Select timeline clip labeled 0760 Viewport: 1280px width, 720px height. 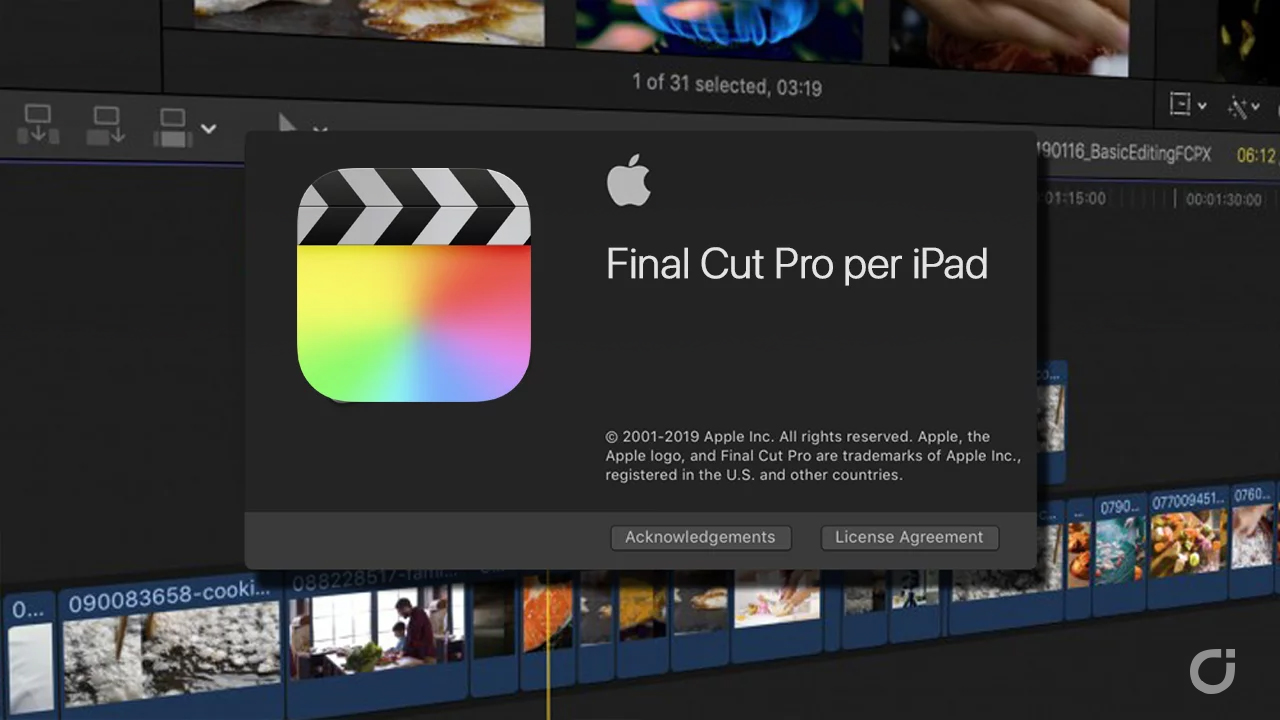(1252, 538)
